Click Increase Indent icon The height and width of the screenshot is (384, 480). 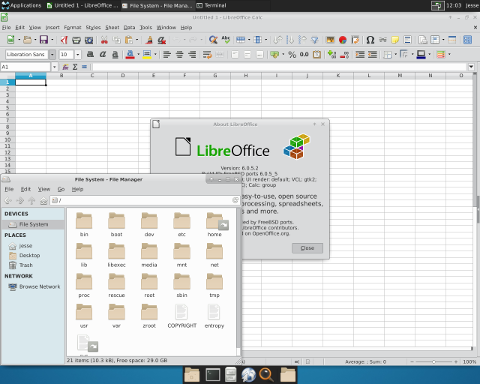click(x=360, y=54)
